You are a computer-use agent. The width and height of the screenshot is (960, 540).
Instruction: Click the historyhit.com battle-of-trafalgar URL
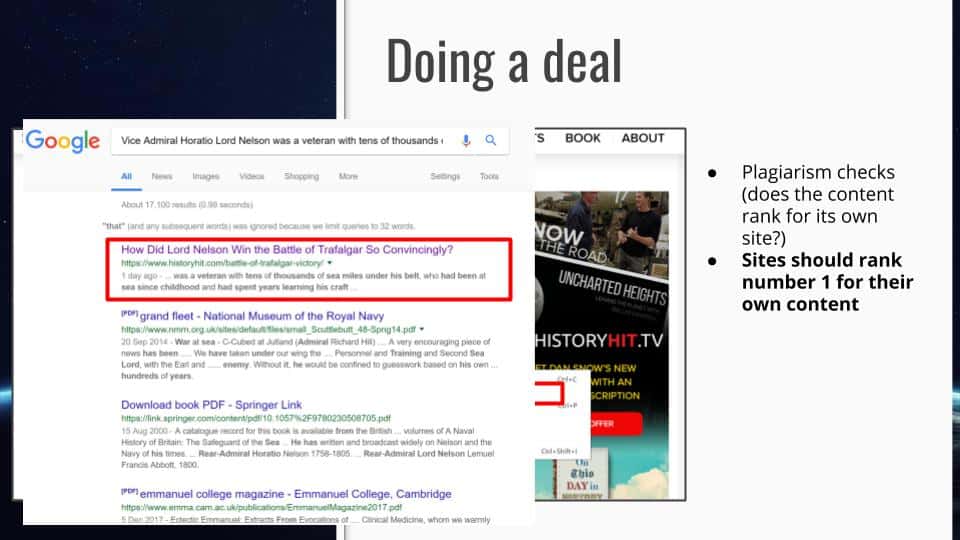[x=222, y=263]
